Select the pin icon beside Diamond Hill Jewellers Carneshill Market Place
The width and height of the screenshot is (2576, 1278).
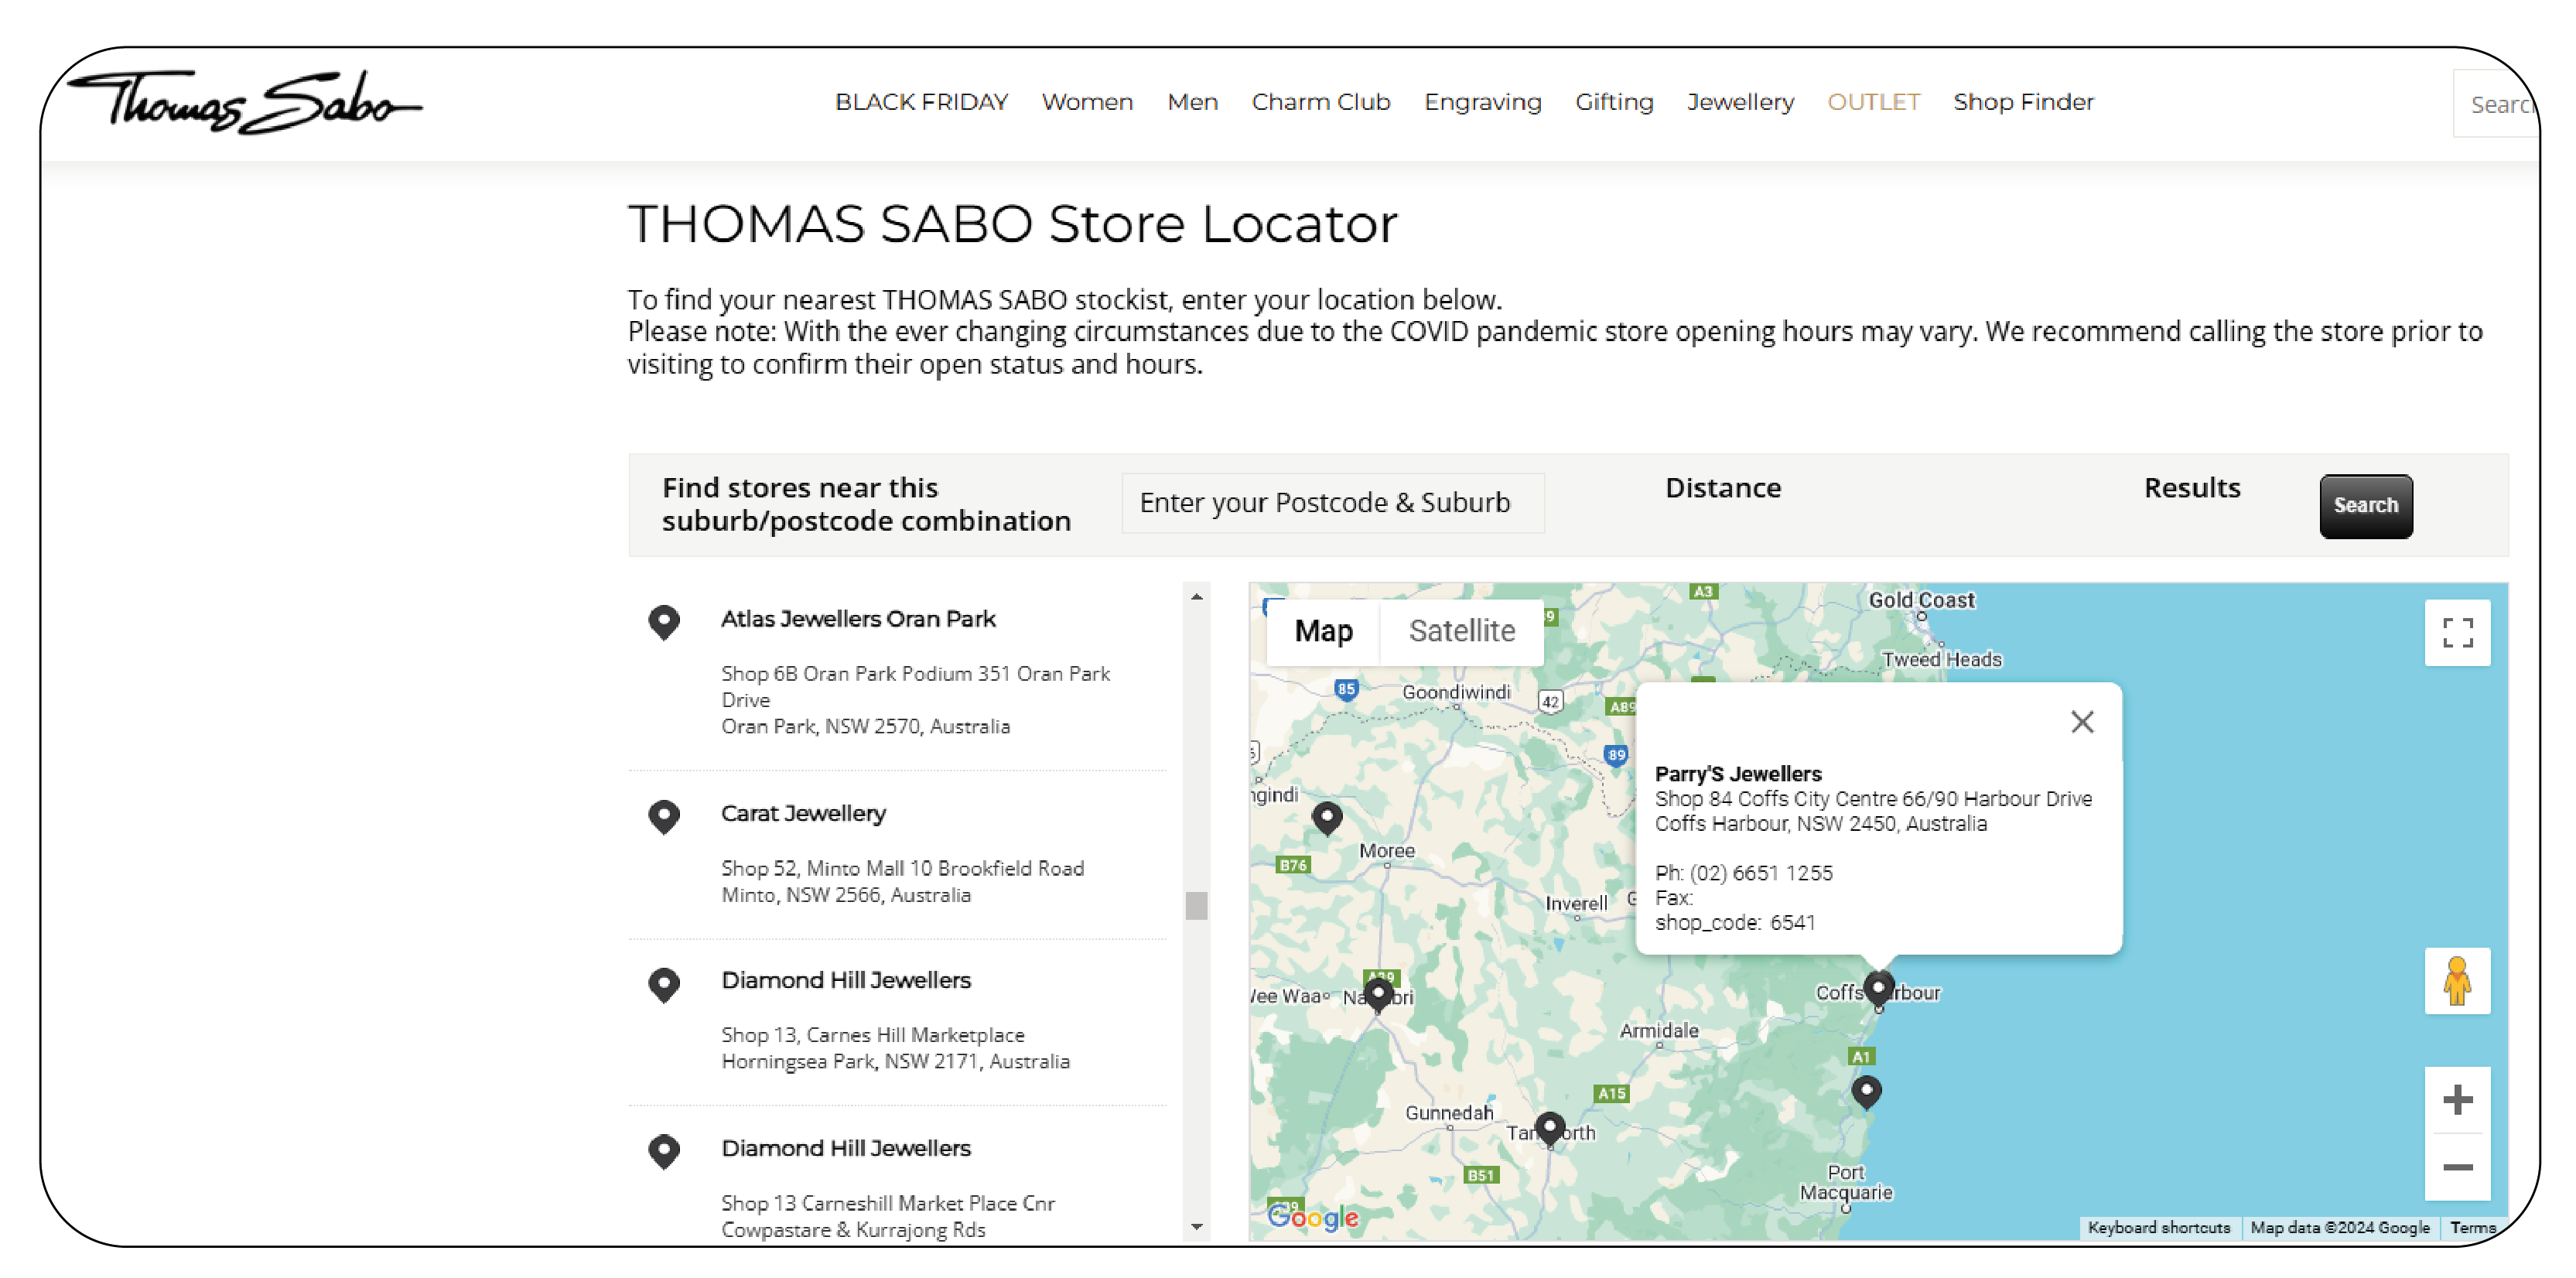(x=663, y=1152)
